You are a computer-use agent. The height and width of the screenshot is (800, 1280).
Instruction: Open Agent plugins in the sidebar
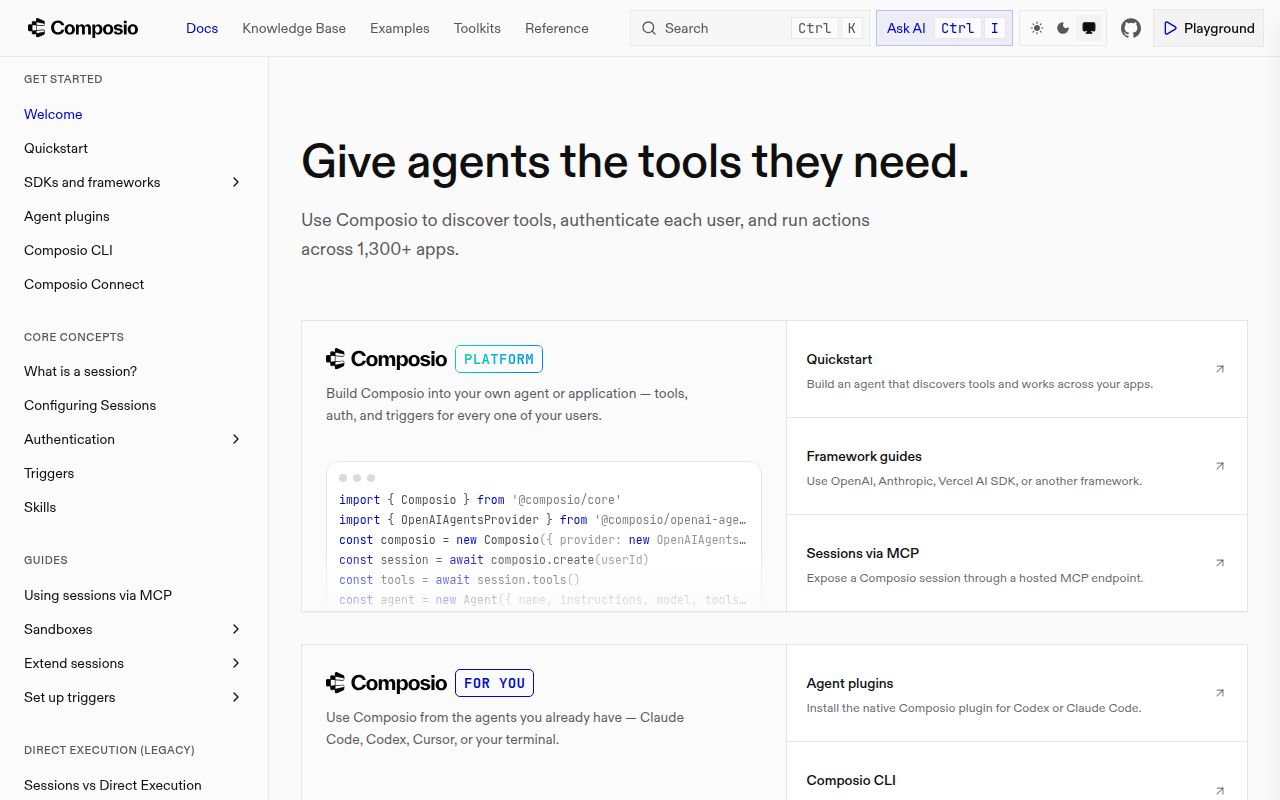click(x=67, y=216)
